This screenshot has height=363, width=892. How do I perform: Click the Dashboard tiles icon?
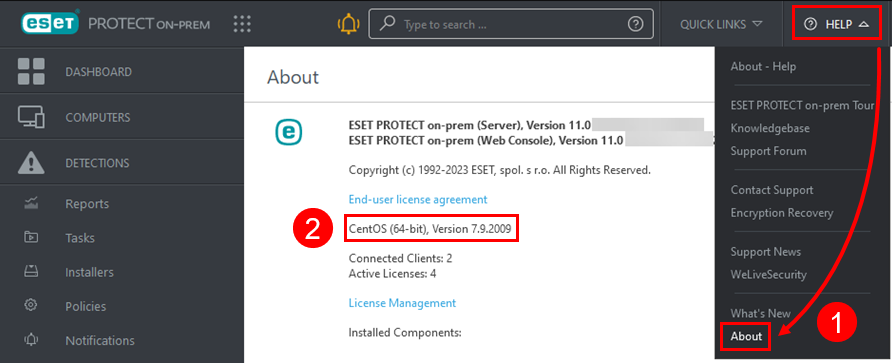coord(31,72)
